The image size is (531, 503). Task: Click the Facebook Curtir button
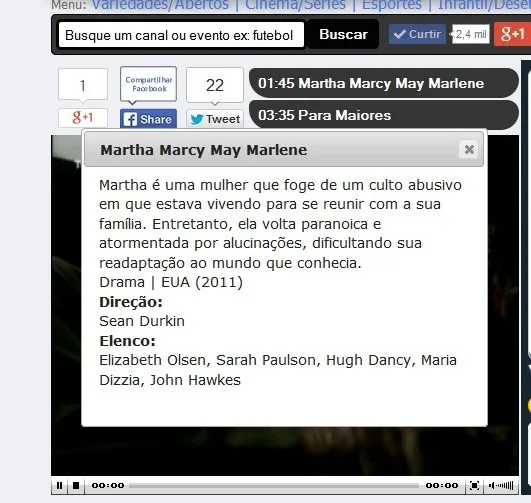click(417, 34)
